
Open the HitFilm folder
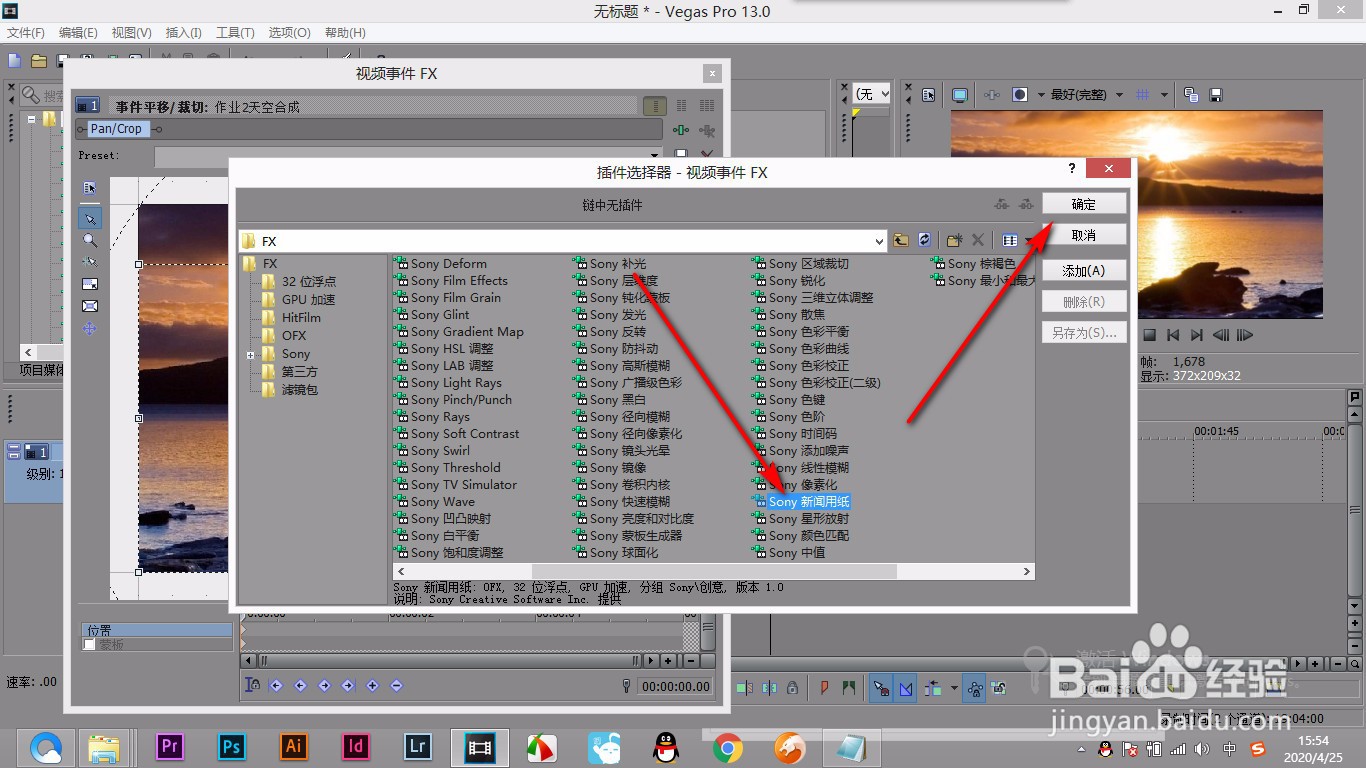pyautogui.click(x=291, y=317)
